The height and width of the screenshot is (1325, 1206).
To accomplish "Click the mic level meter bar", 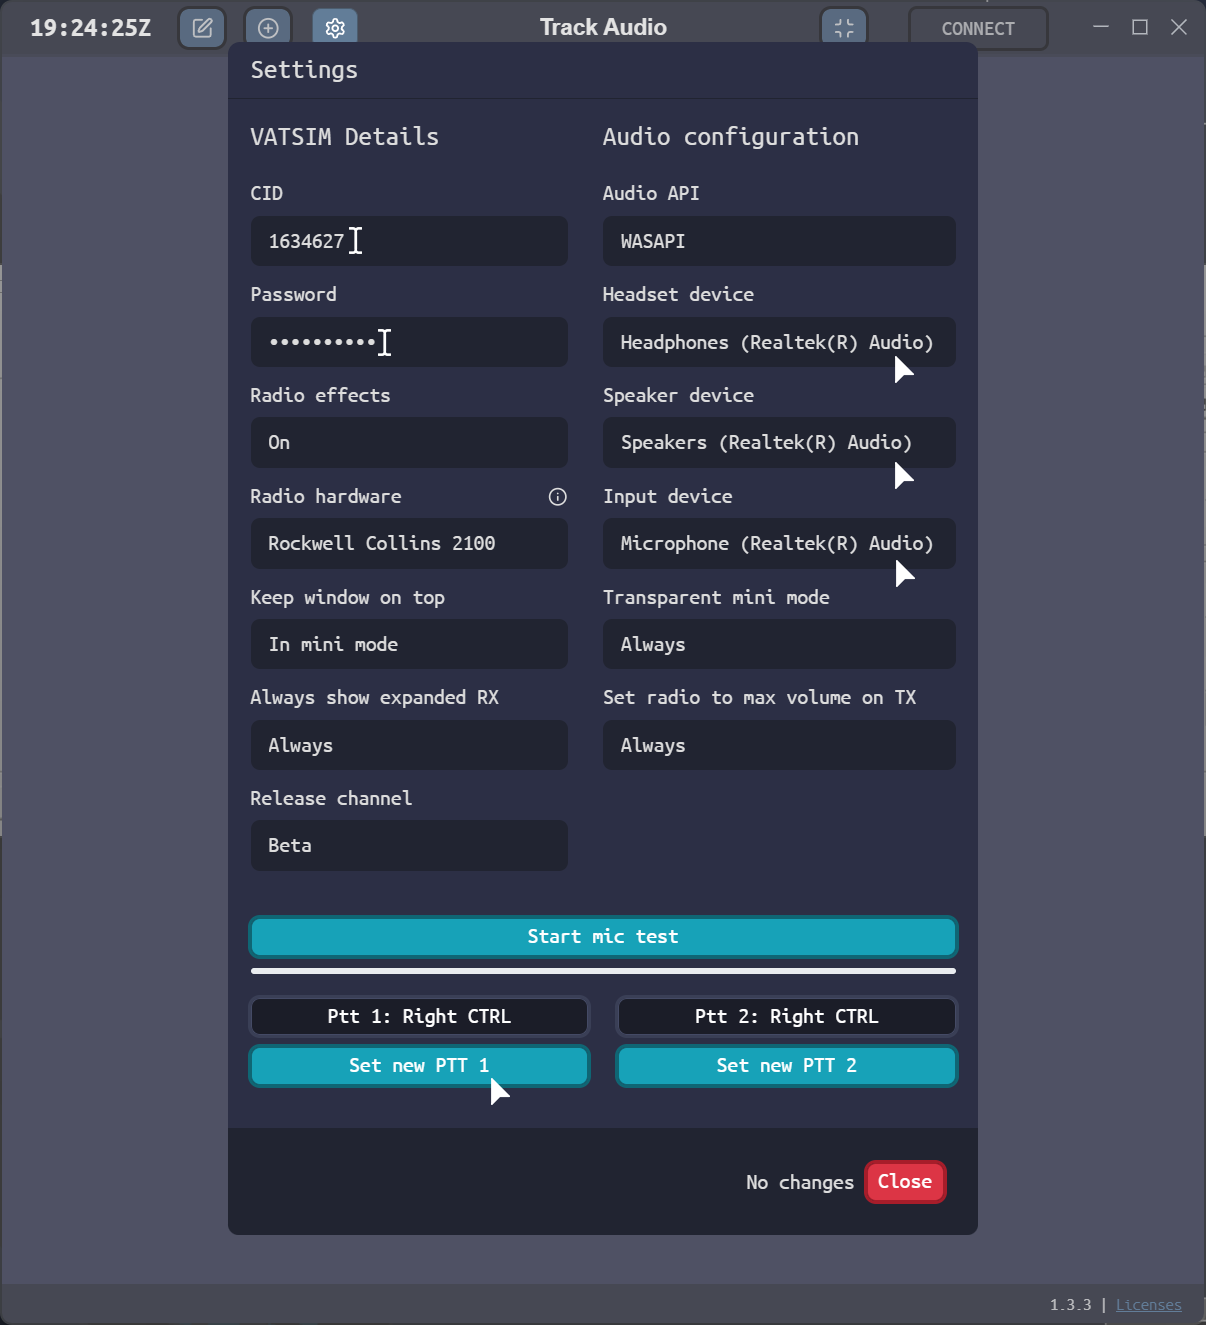I will pyautogui.click(x=603, y=970).
